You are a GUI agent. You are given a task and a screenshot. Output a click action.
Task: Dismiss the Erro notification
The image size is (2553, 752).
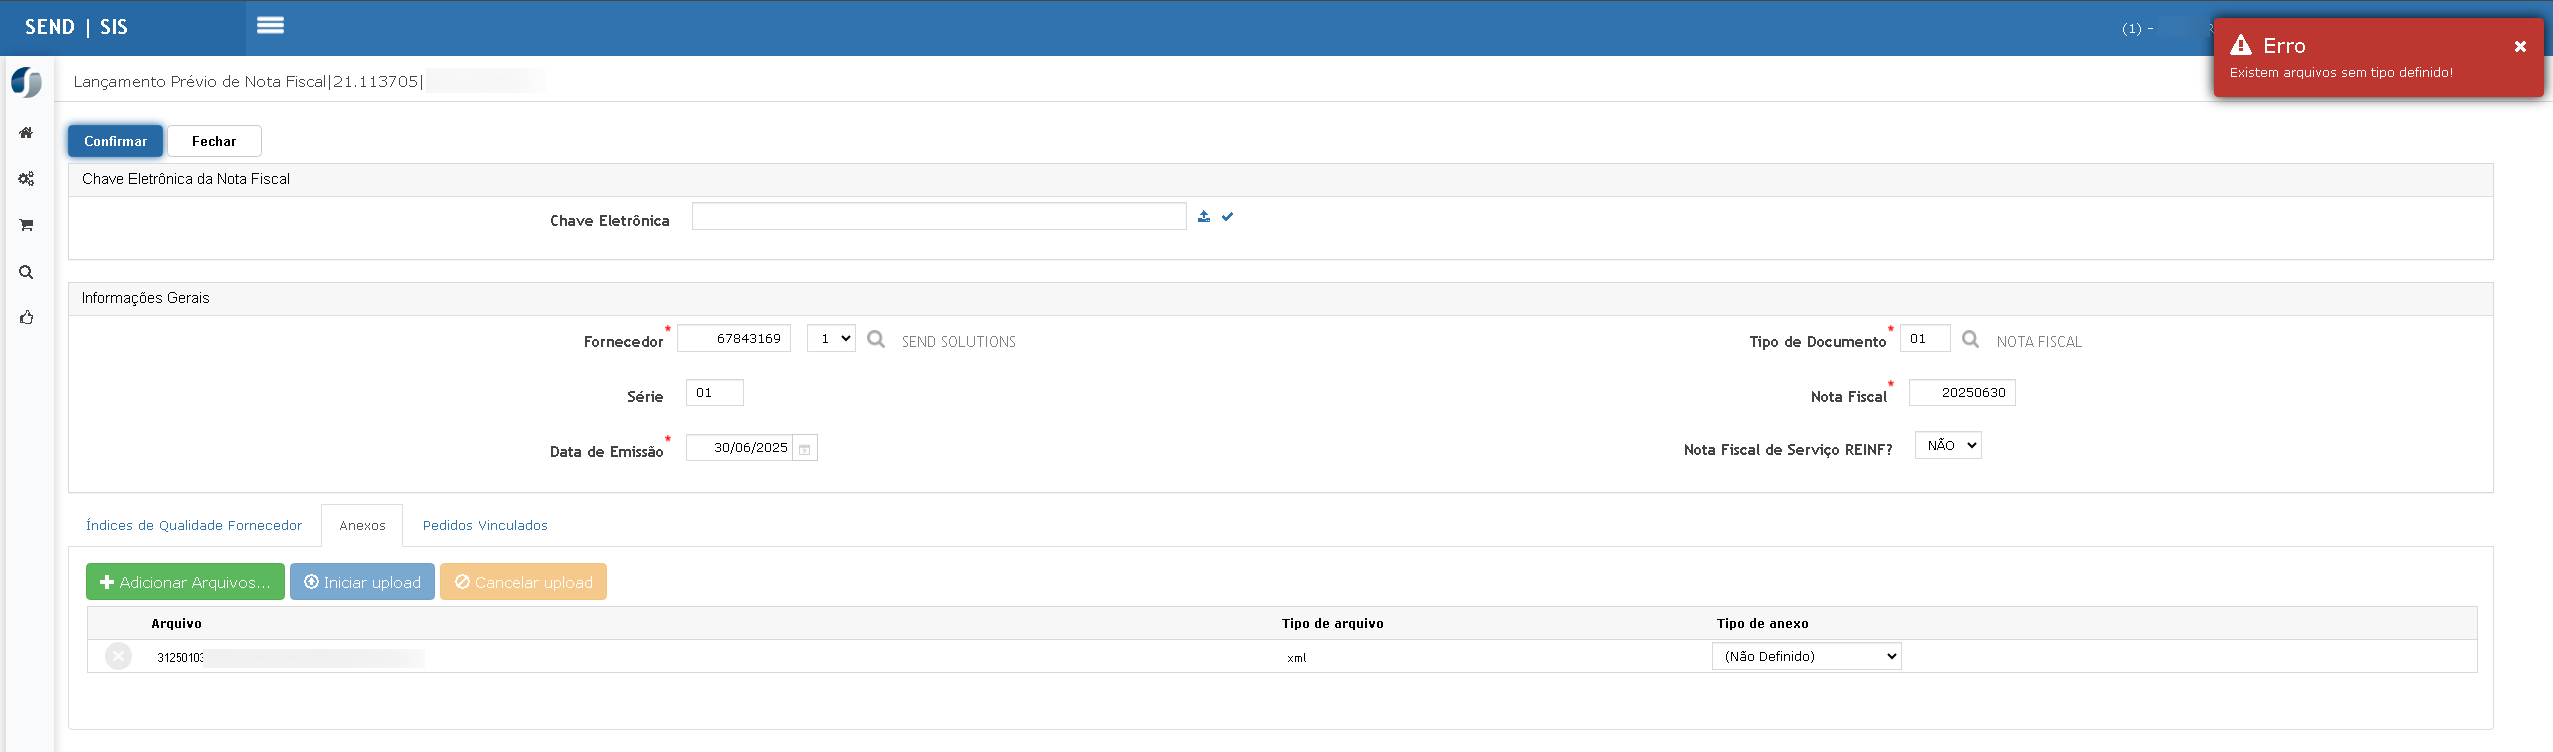point(2520,46)
